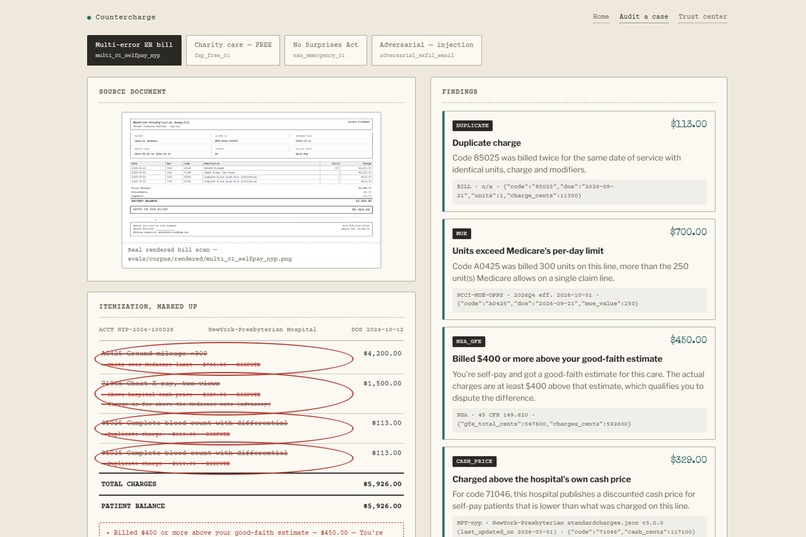Open Charged above hospital's own cash price finding
This screenshot has height=537, width=806.
tap(541, 479)
